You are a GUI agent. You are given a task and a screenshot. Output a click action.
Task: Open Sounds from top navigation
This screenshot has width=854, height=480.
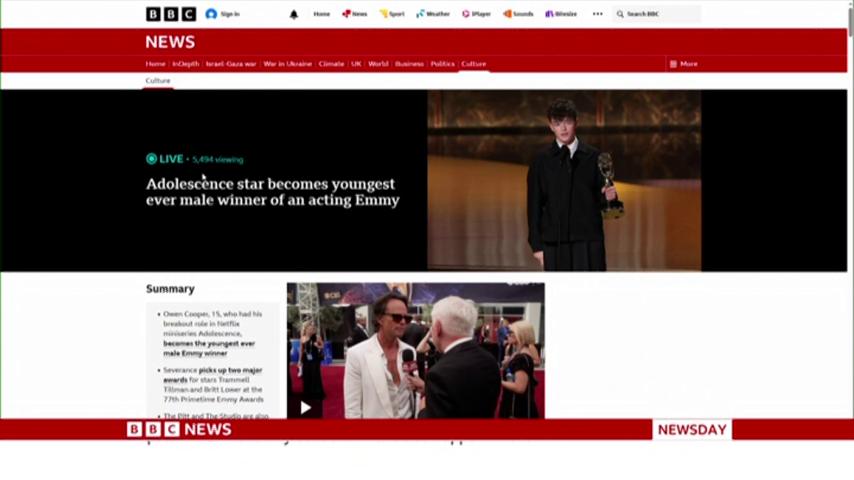pyautogui.click(x=518, y=14)
